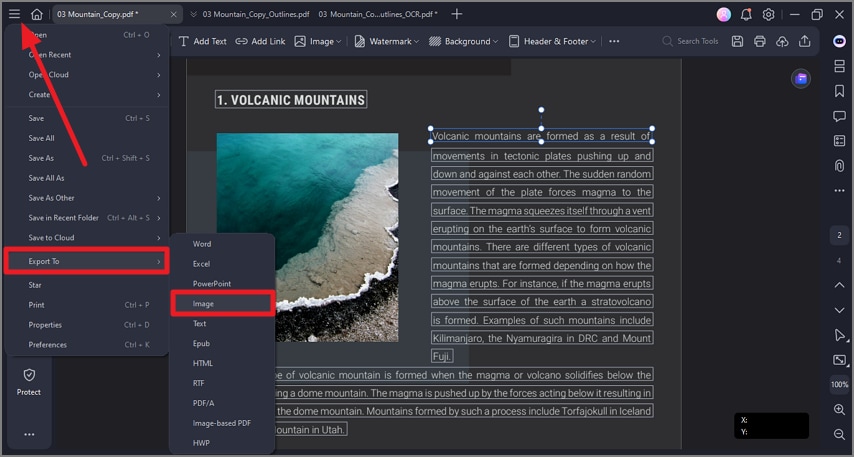Image resolution: width=854 pixels, height=457 pixels.
Task: Export to Epub format
Action: (x=222, y=344)
